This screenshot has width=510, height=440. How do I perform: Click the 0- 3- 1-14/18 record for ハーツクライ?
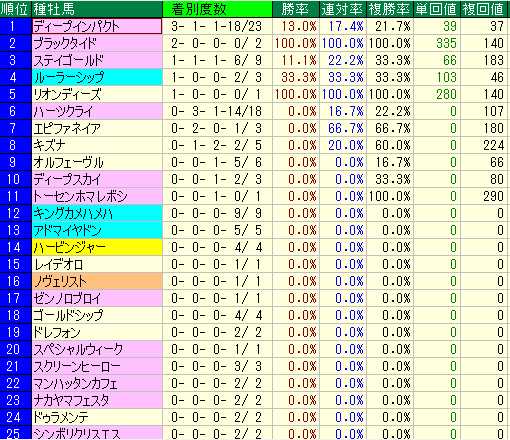pyautogui.click(x=217, y=111)
